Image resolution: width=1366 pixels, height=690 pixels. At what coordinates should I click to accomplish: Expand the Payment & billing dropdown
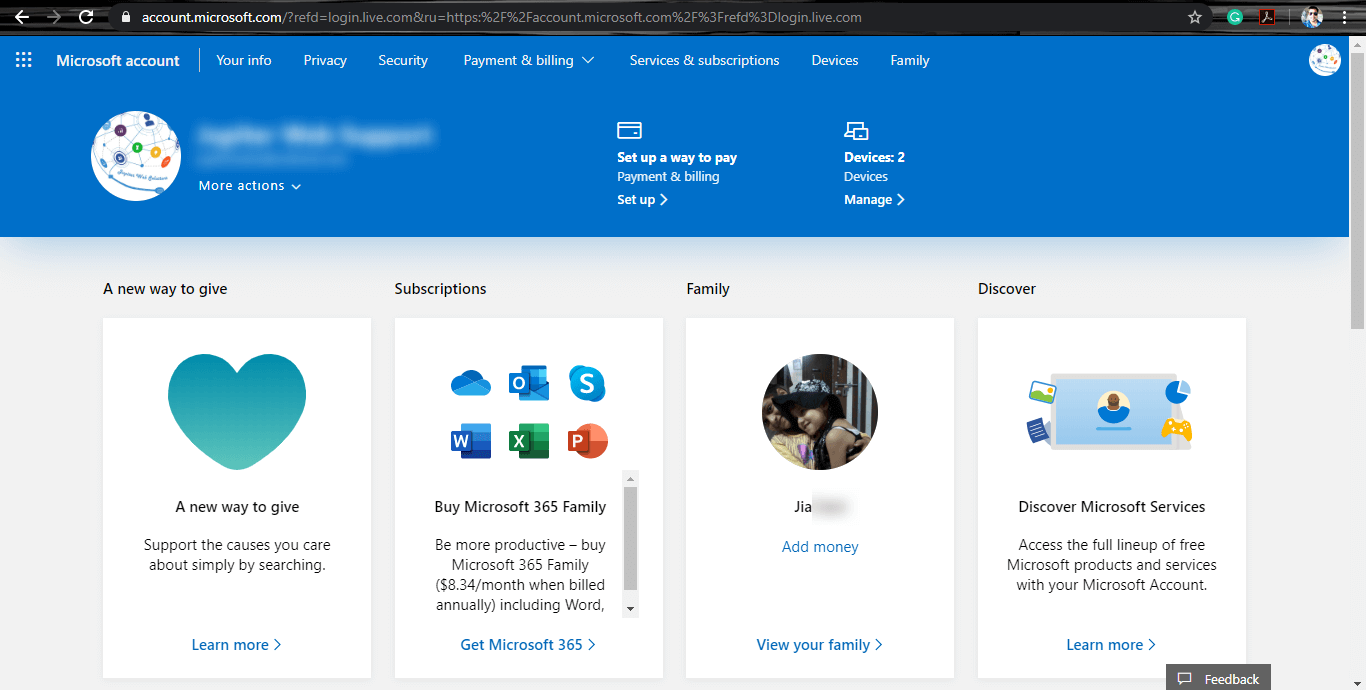point(529,60)
